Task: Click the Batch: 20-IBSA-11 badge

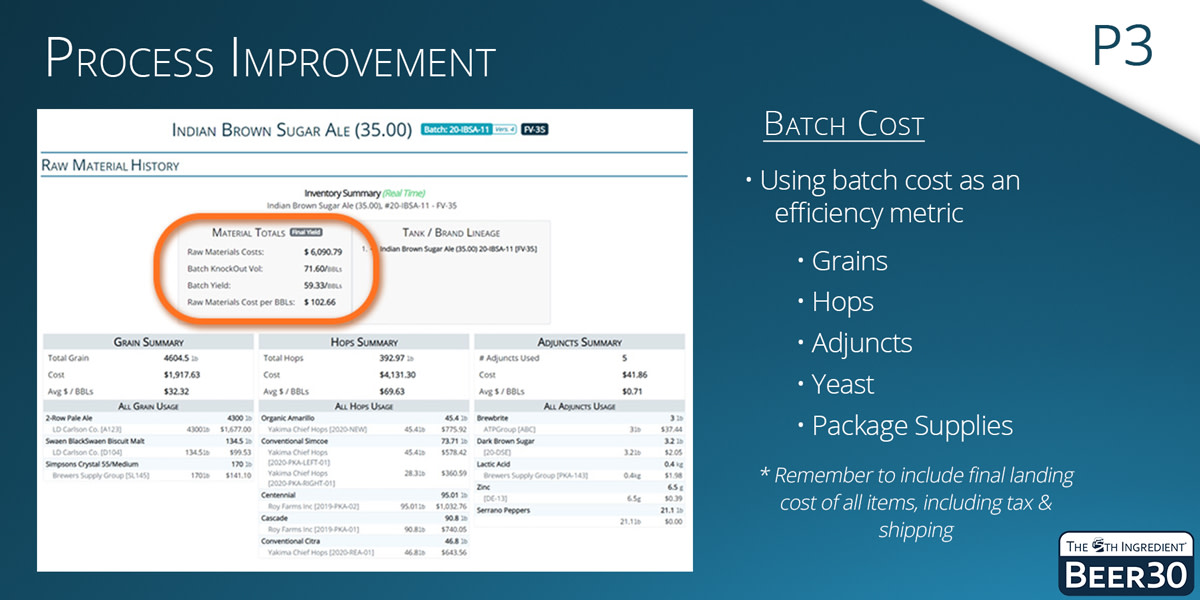Action: tap(457, 129)
